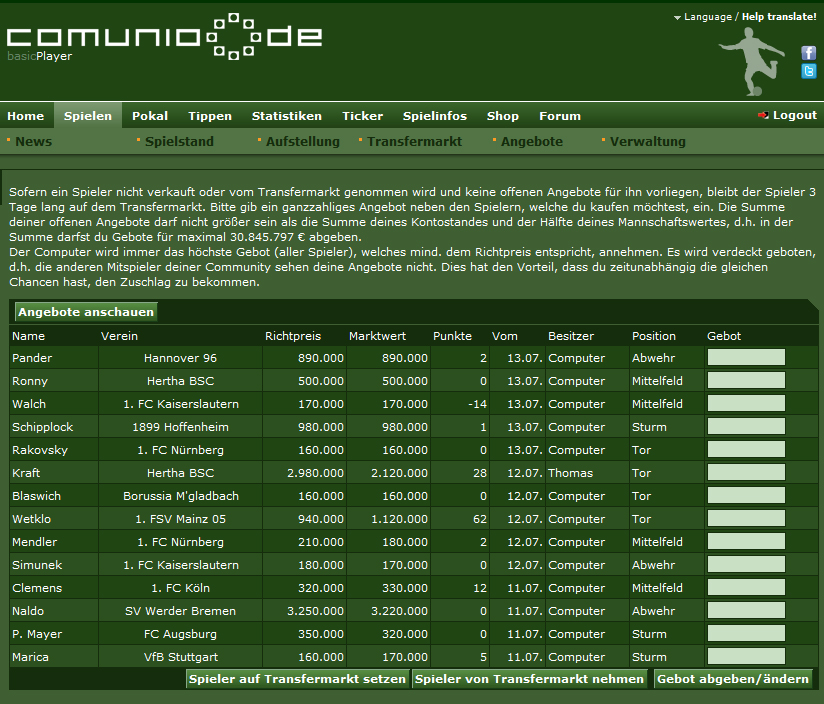Open the Transfermarkt submenu

coord(414,141)
